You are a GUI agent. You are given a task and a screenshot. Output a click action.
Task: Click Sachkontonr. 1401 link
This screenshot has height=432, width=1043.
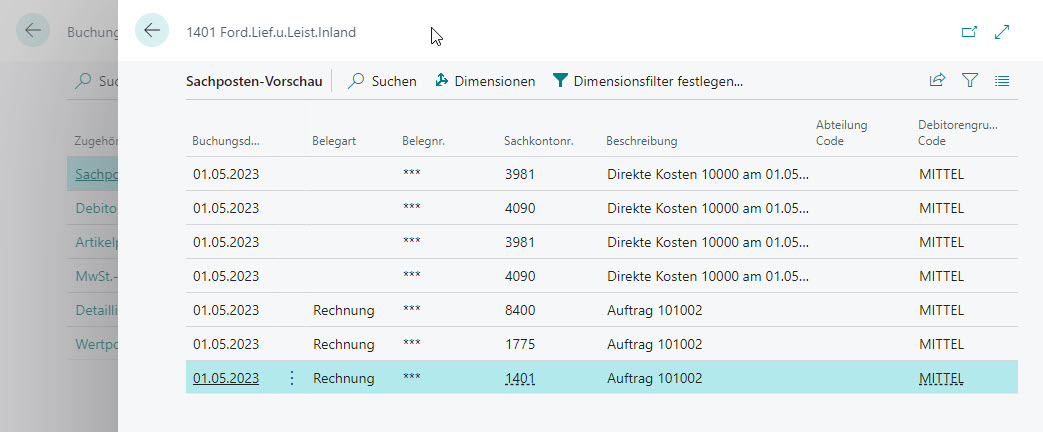pyautogui.click(x=520, y=378)
